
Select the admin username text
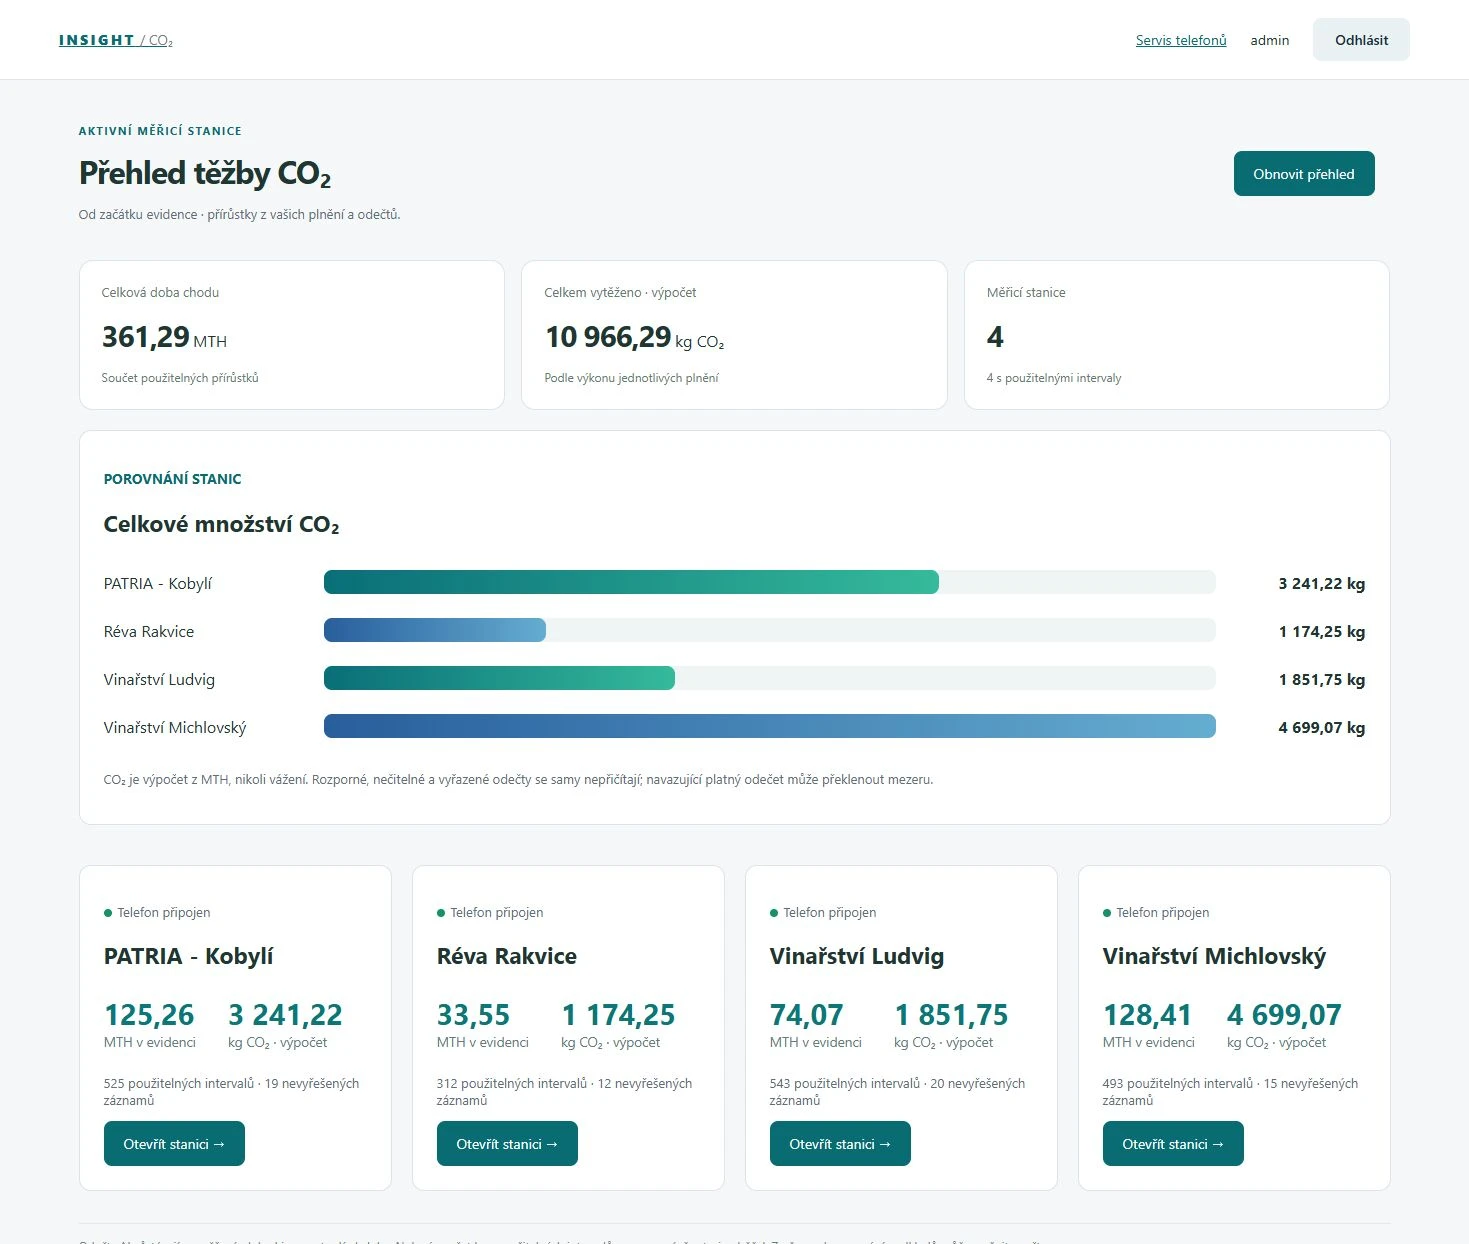[x=1270, y=40]
